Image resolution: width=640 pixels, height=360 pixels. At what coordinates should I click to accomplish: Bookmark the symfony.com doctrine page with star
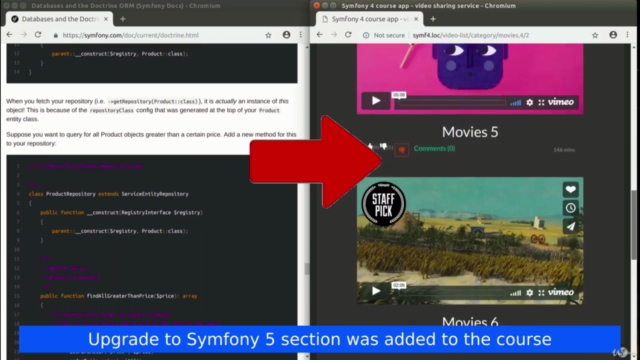pos(268,36)
